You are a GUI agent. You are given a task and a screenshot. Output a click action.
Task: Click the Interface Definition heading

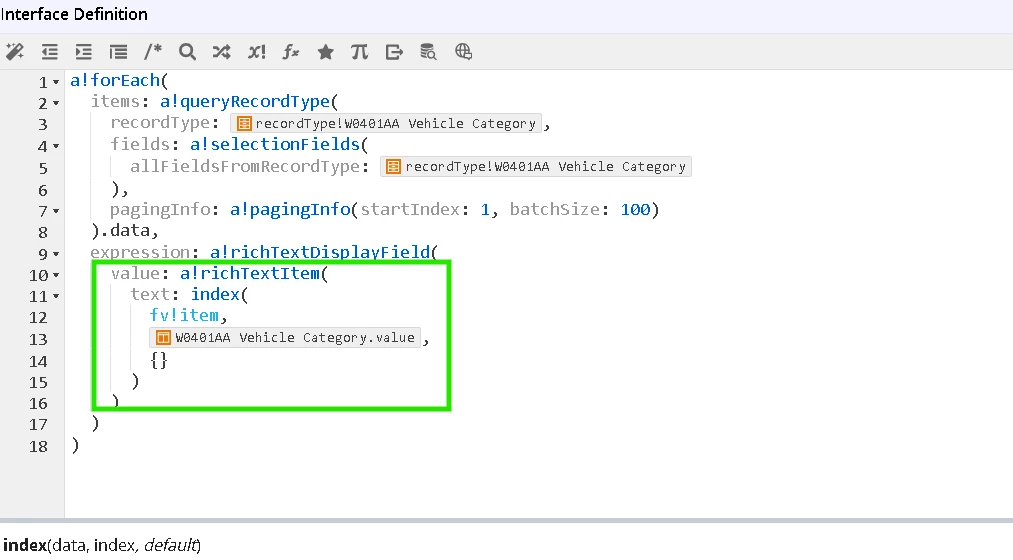tap(74, 14)
